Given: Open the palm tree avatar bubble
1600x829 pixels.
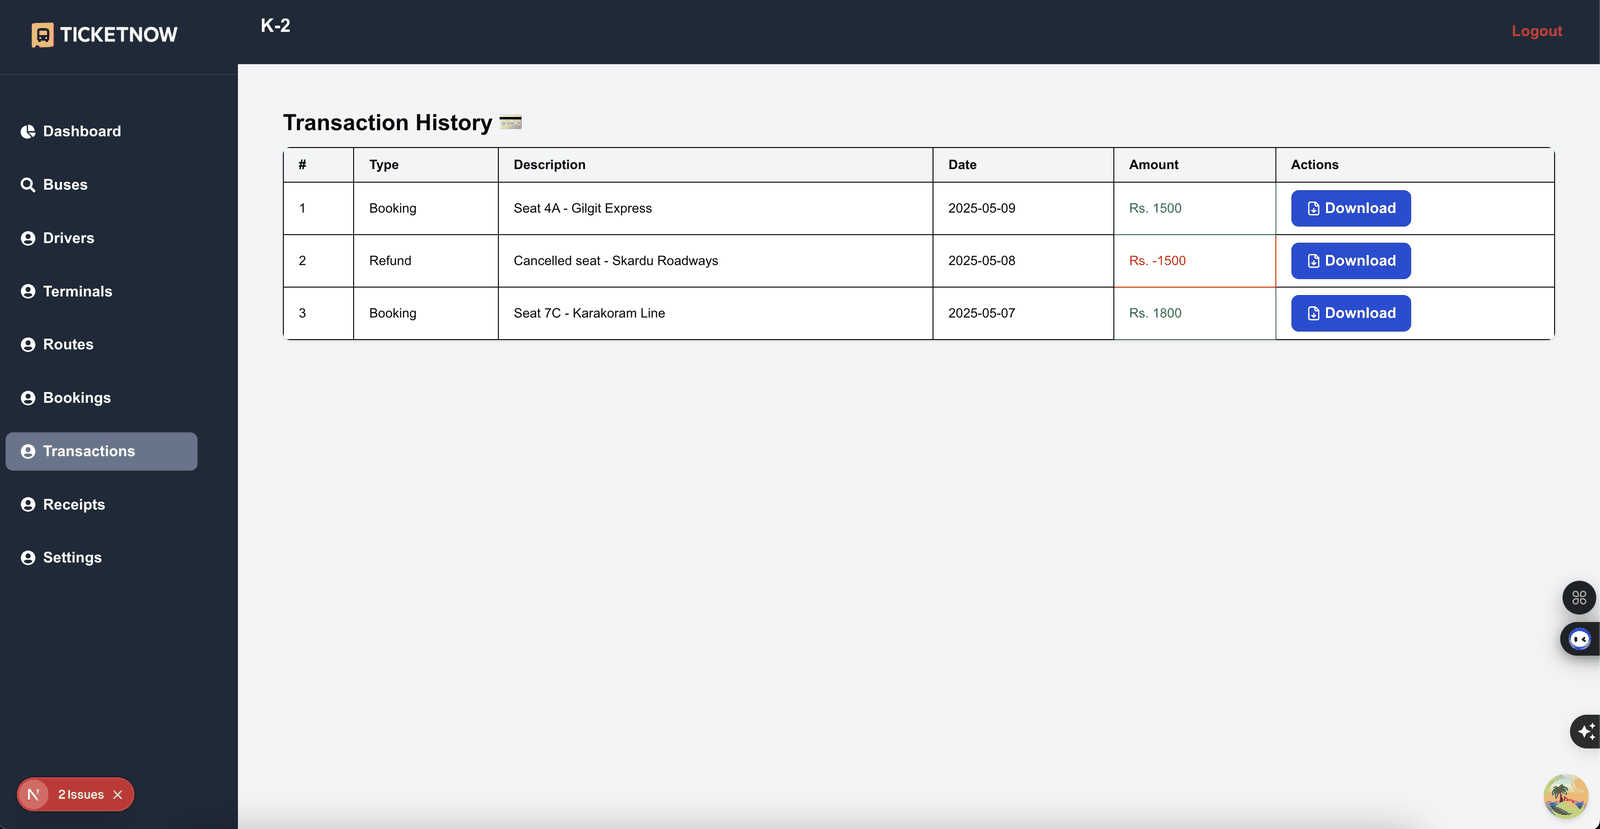Looking at the screenshot, I should pos(1566,797).
